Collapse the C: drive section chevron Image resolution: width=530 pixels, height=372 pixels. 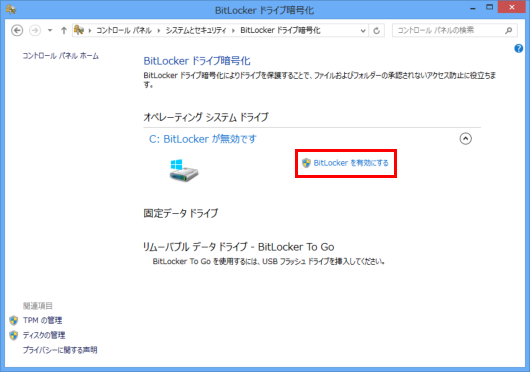465,139
